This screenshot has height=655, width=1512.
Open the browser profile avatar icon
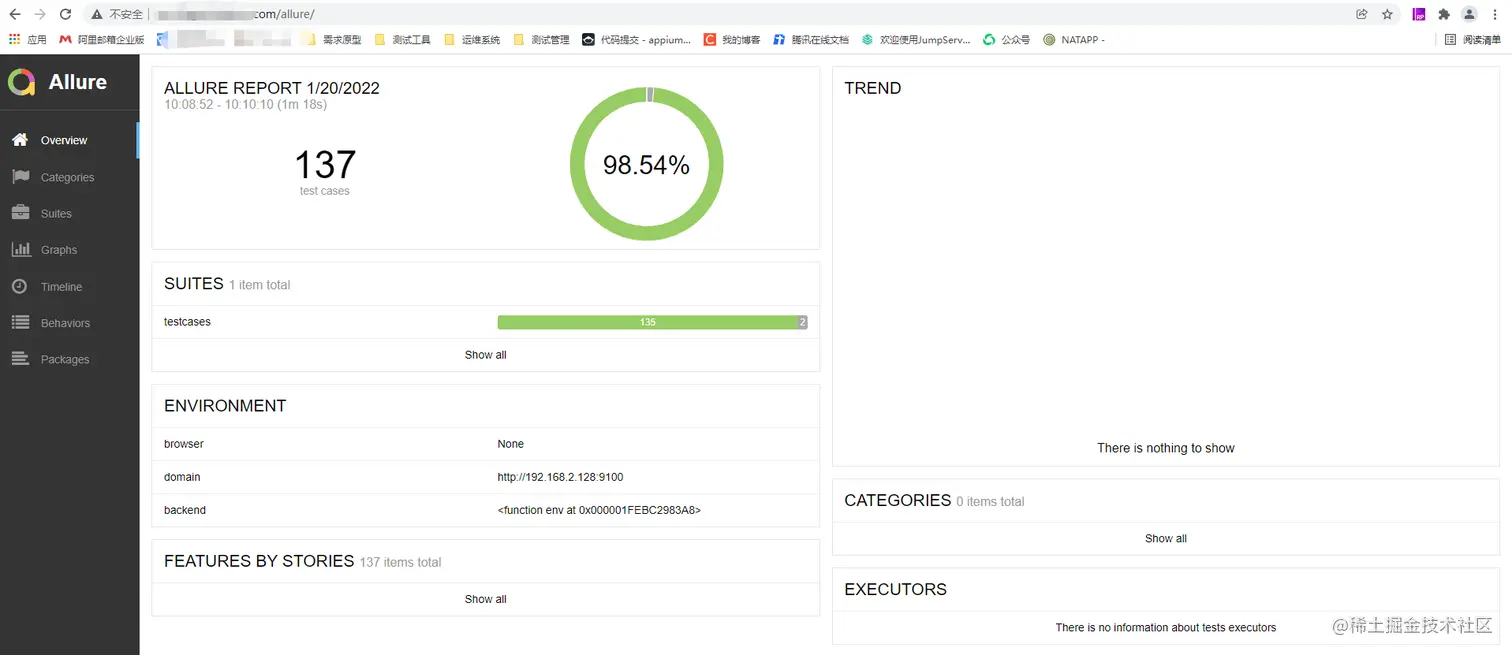pos(1469,14)
